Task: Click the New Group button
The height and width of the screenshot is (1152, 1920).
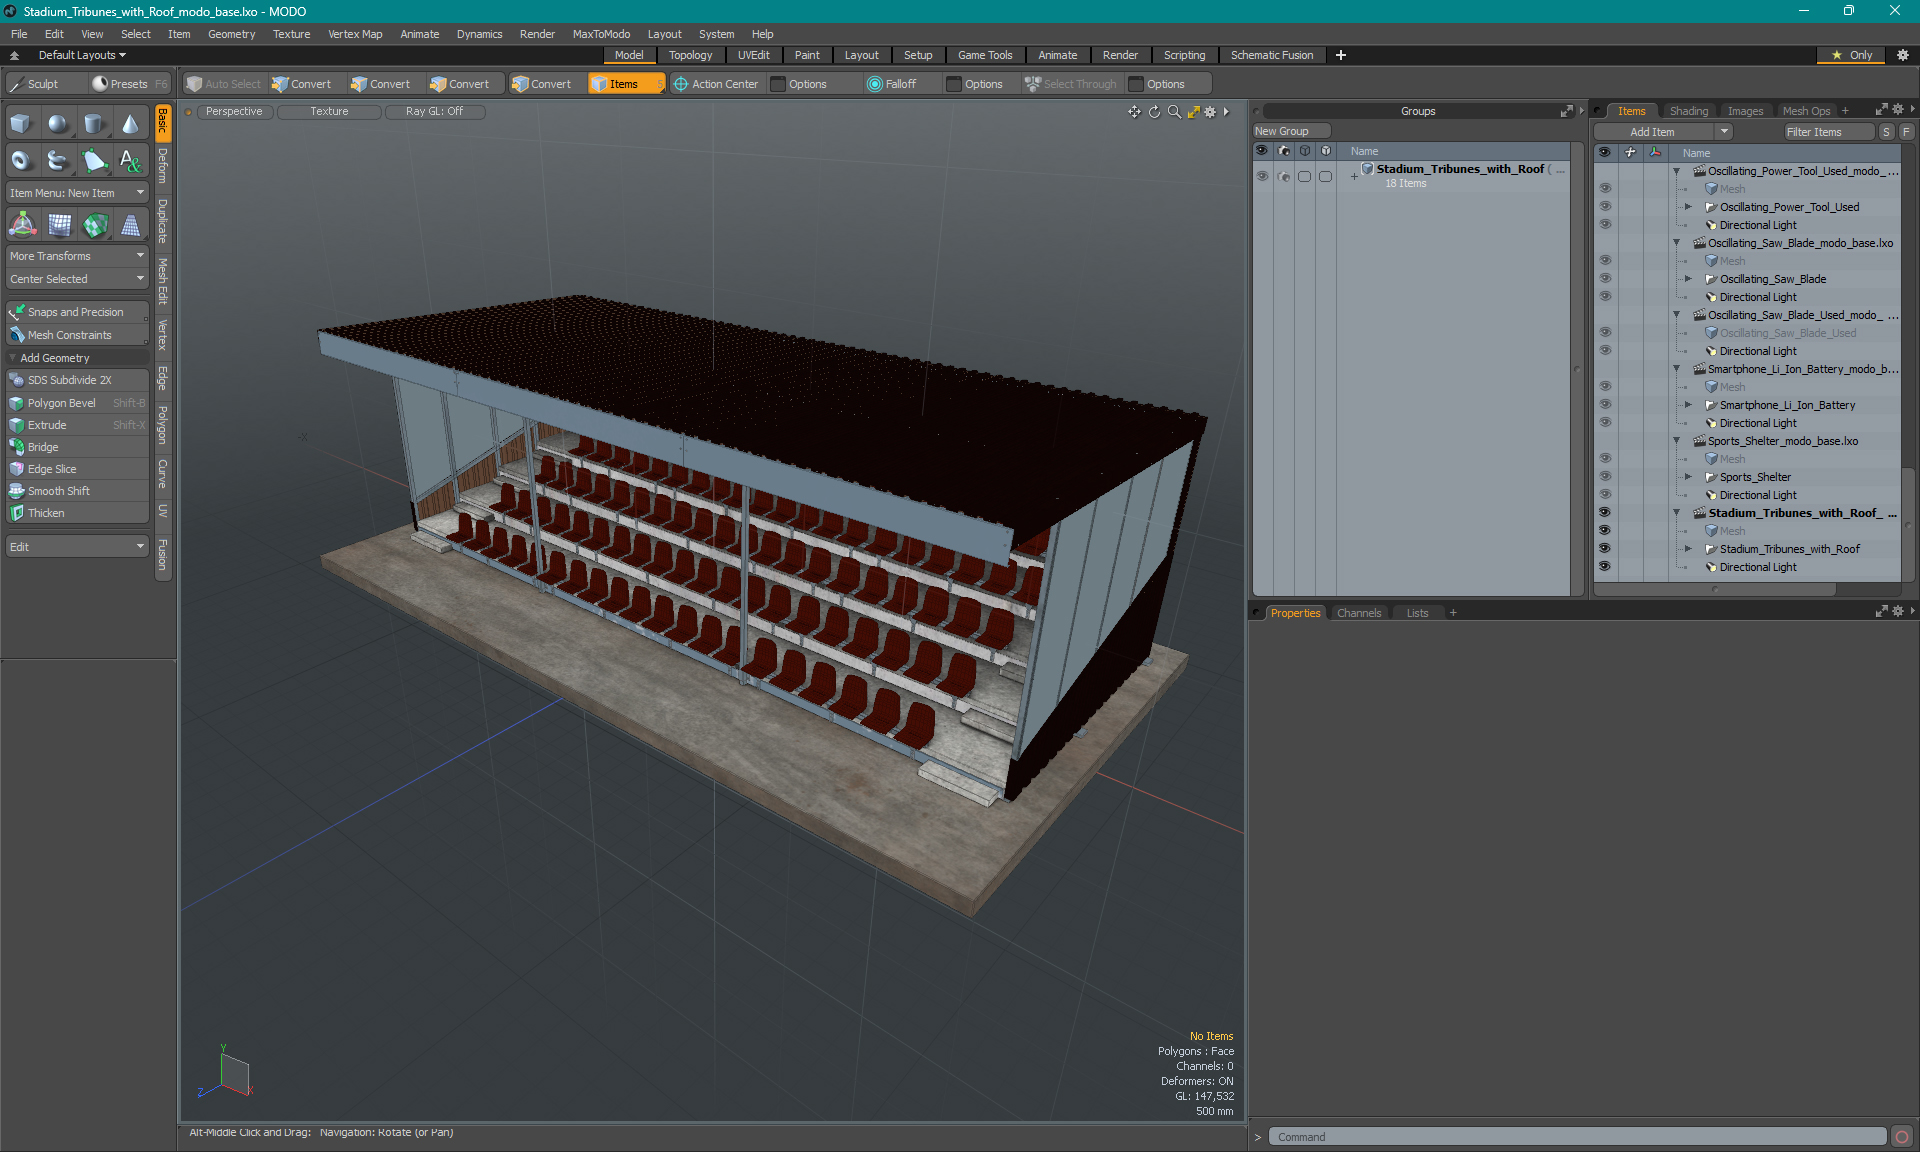Action: tap(1291, 131)
